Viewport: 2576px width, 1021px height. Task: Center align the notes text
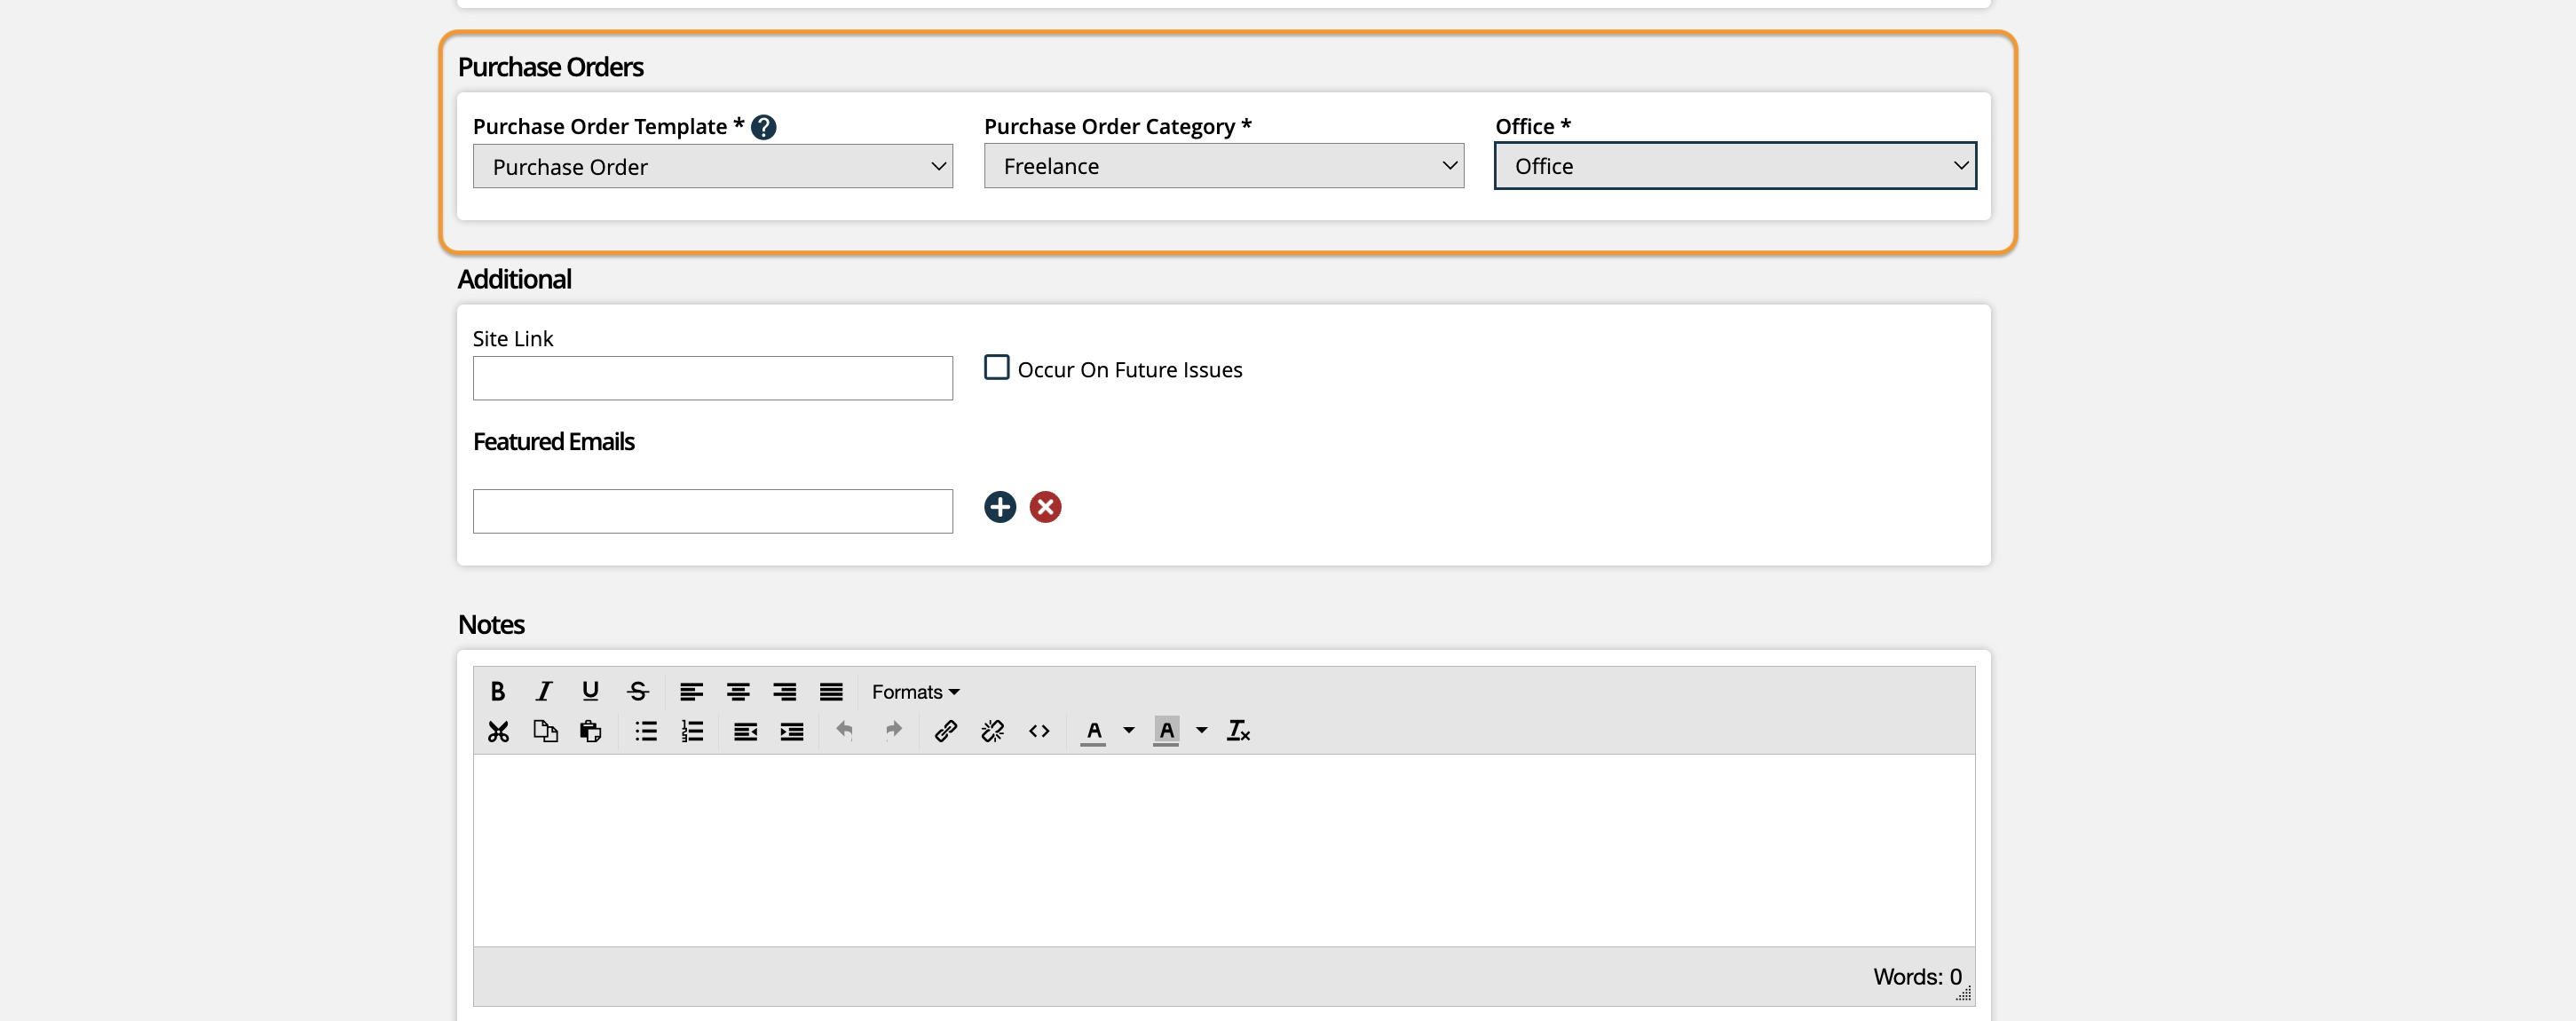click(x=738, y=691)
